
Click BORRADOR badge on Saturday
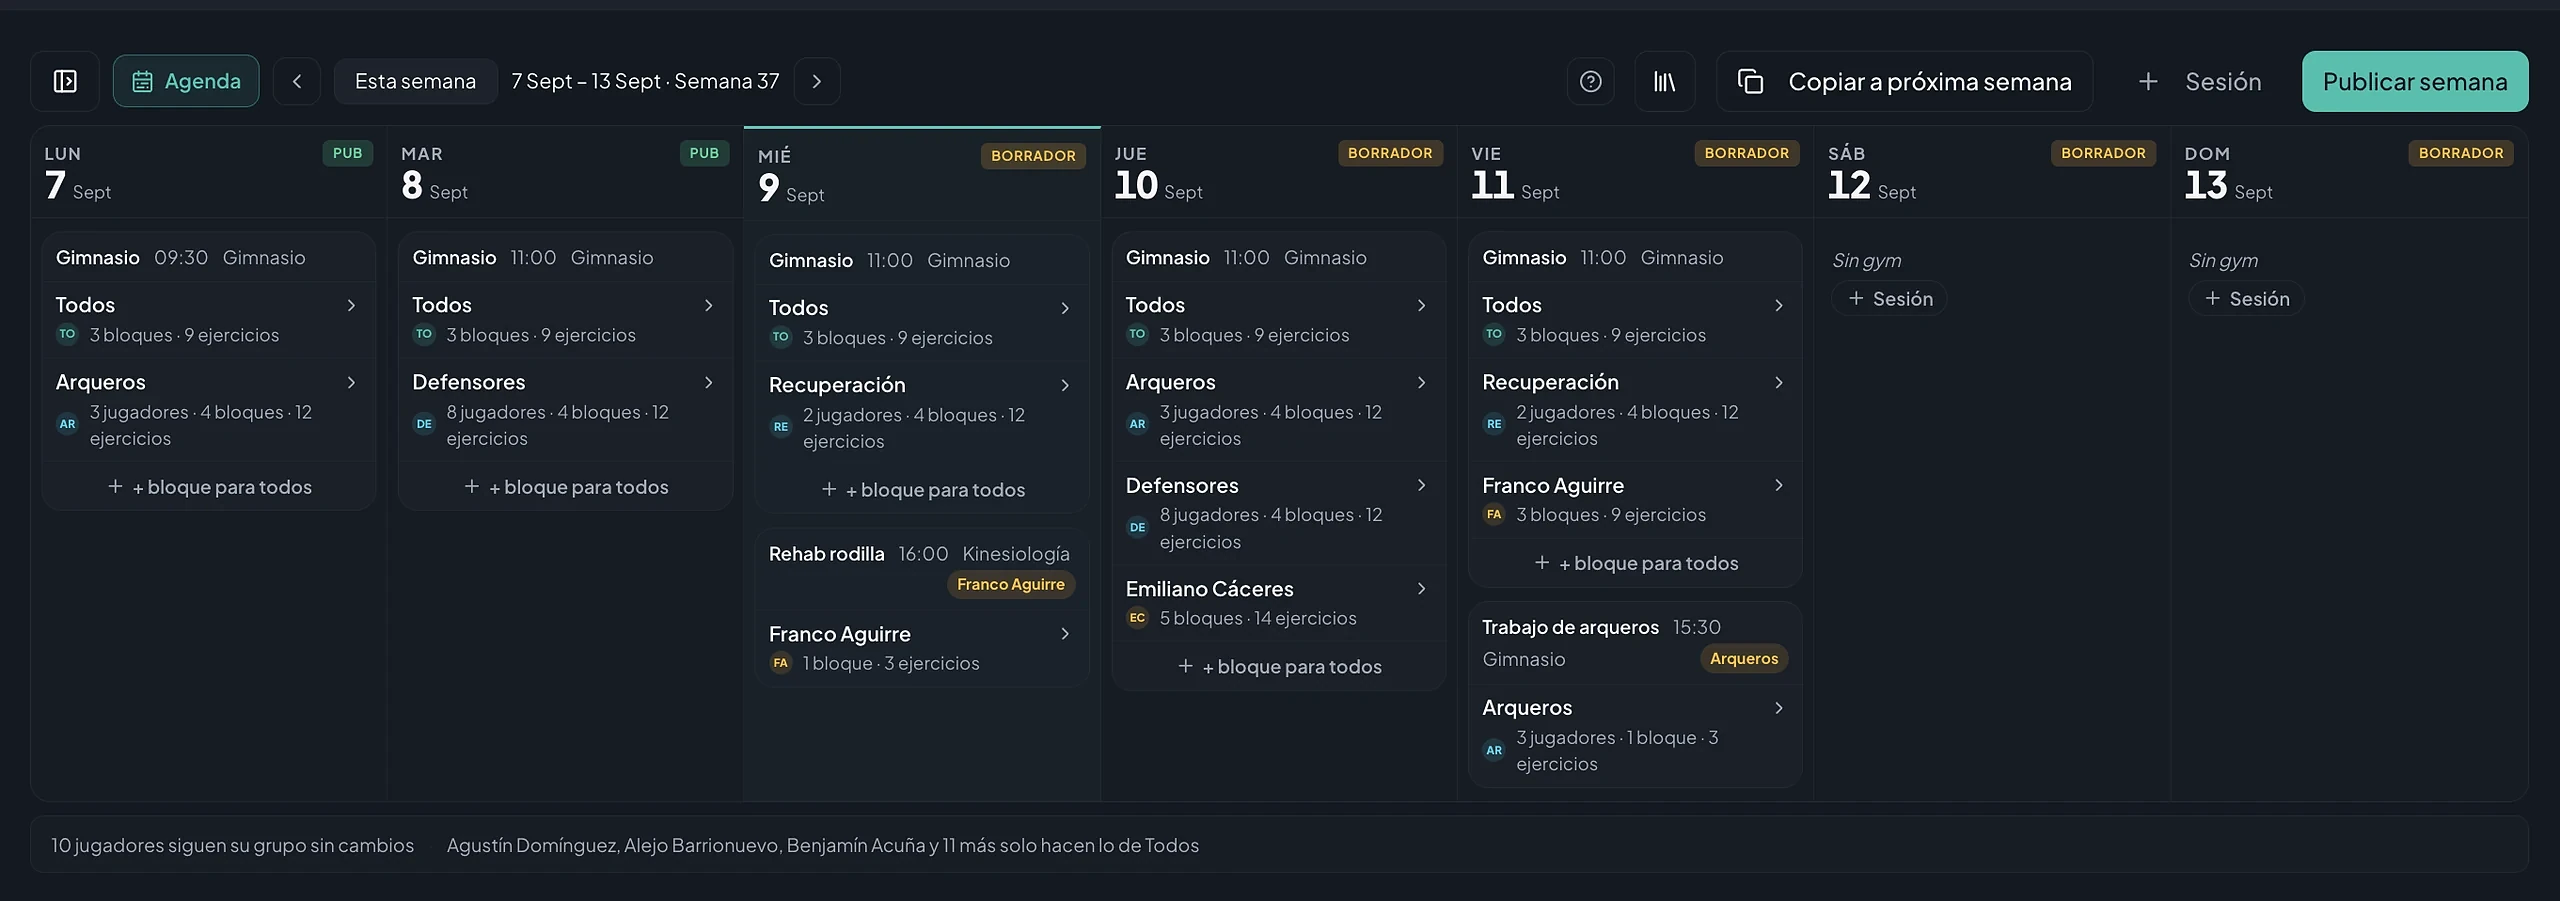2103,153
